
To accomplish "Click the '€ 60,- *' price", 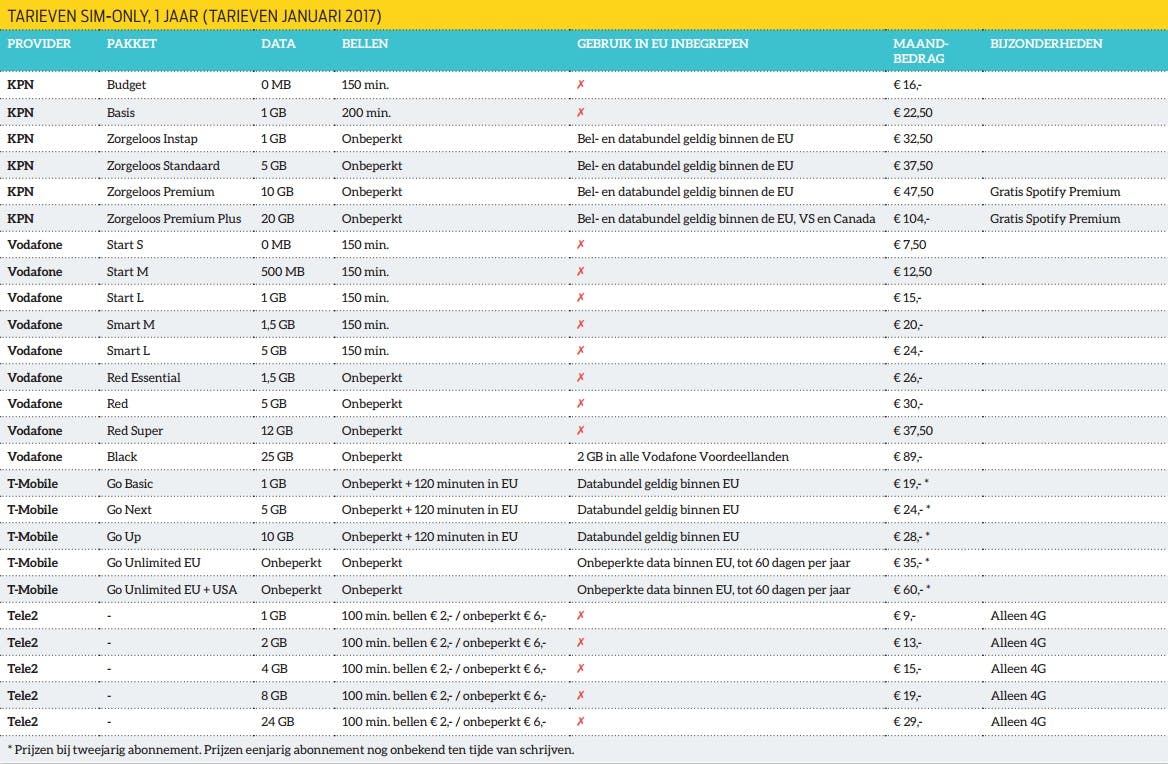I will pyautogui.click(x=911, y=590).
